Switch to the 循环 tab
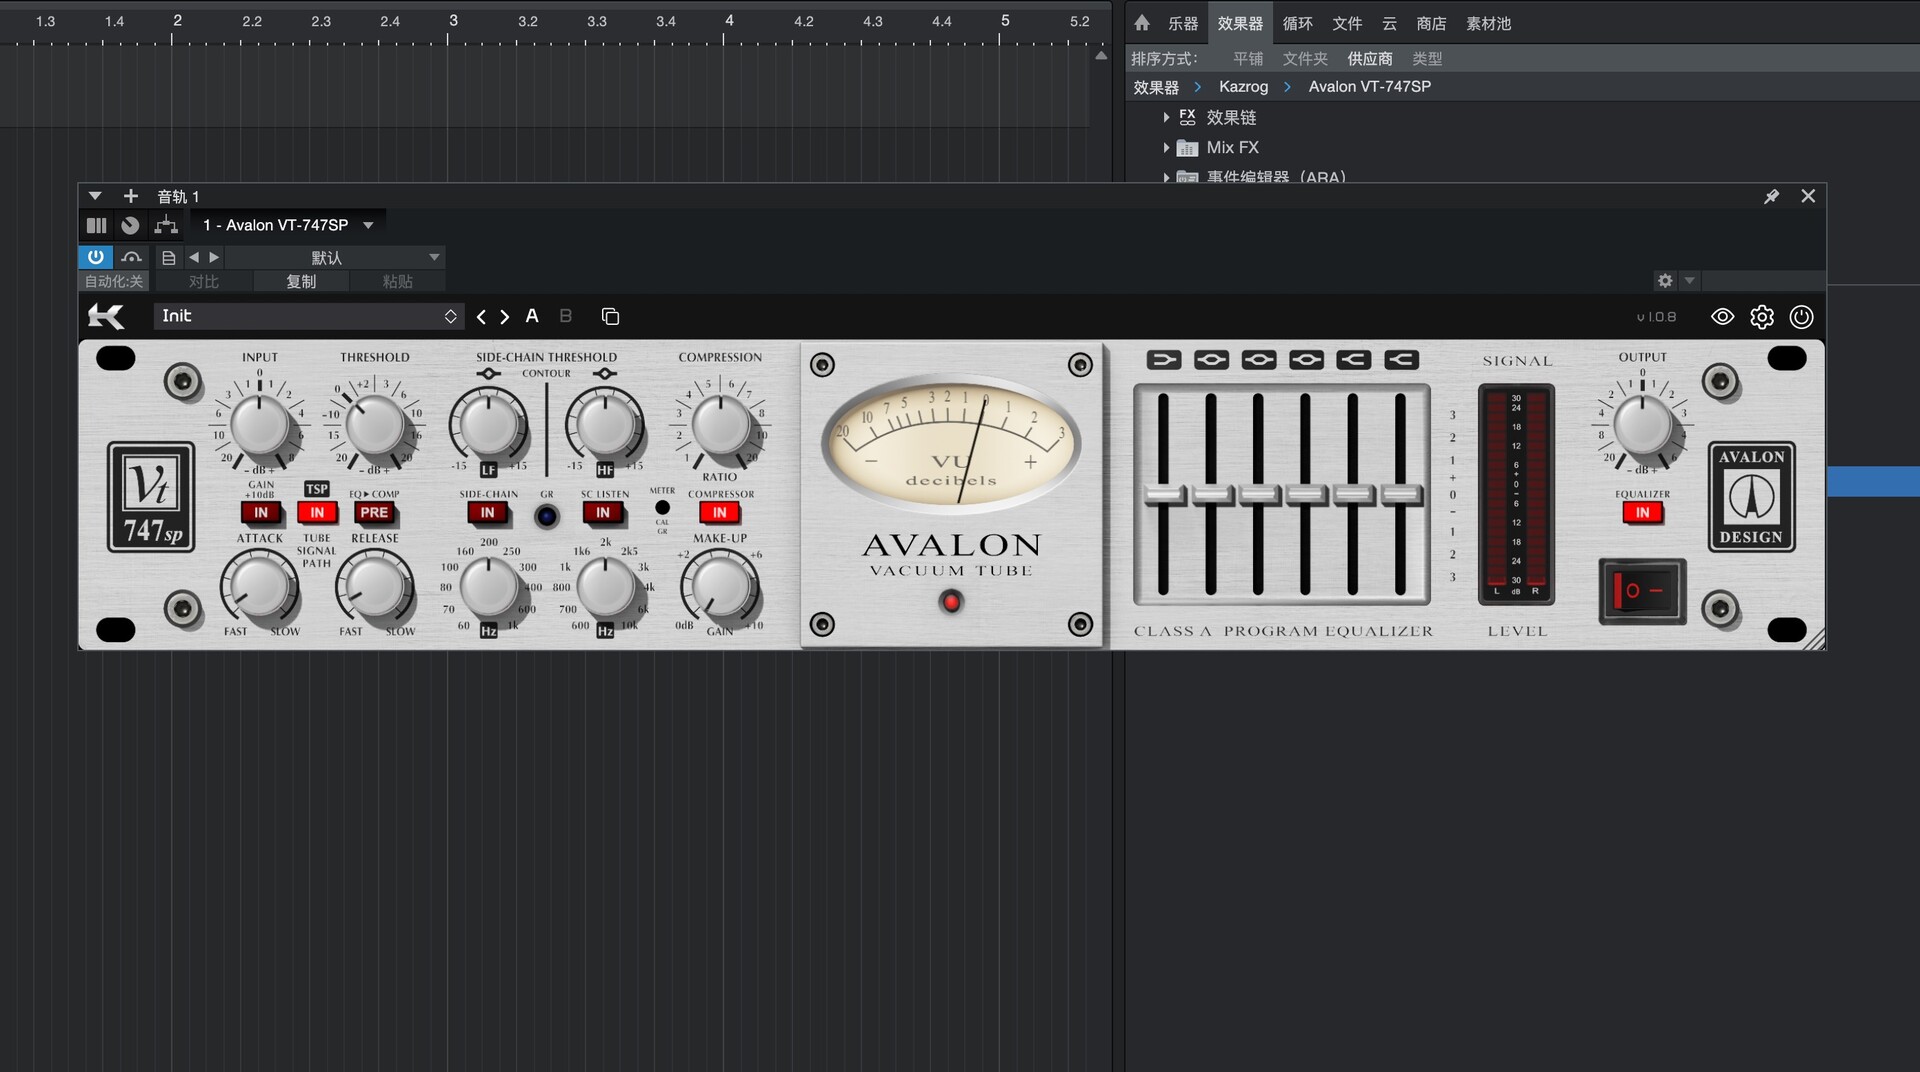 pyautogui.click(x=1298, y=23)
